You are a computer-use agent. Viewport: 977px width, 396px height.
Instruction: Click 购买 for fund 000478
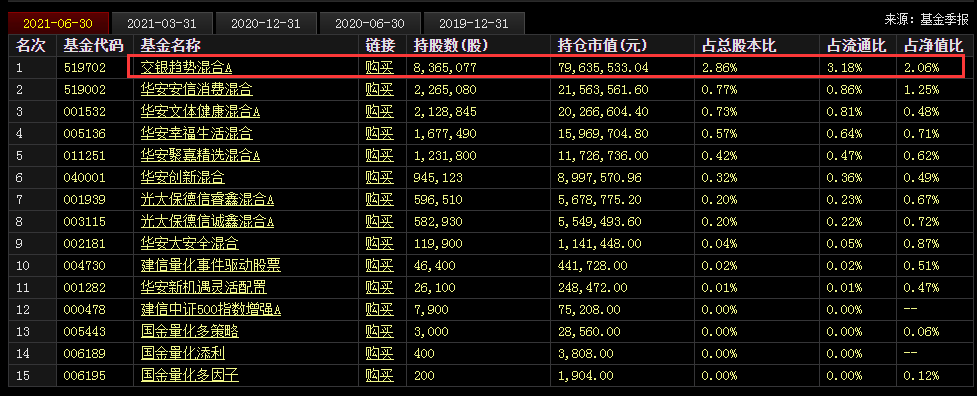pos(379,310)
